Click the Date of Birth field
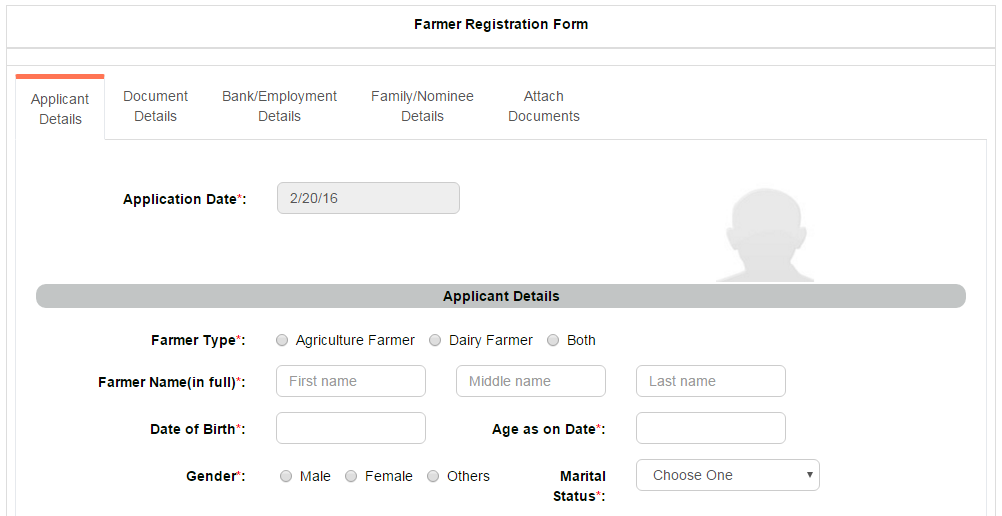The height and width of the screenshot is (516, 1002). pyautogui.click(x=350, y=428)
